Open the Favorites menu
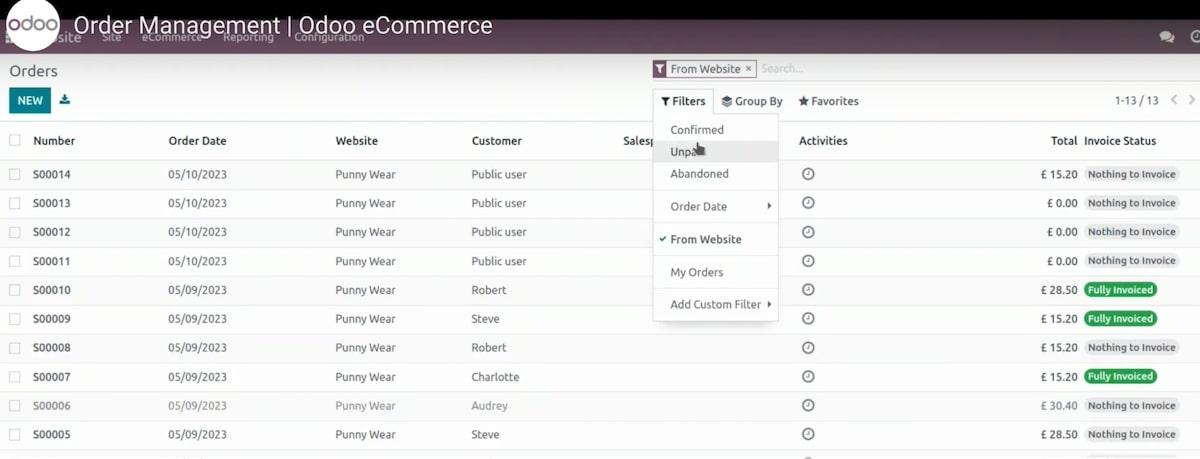 click(x=828, y=101)
